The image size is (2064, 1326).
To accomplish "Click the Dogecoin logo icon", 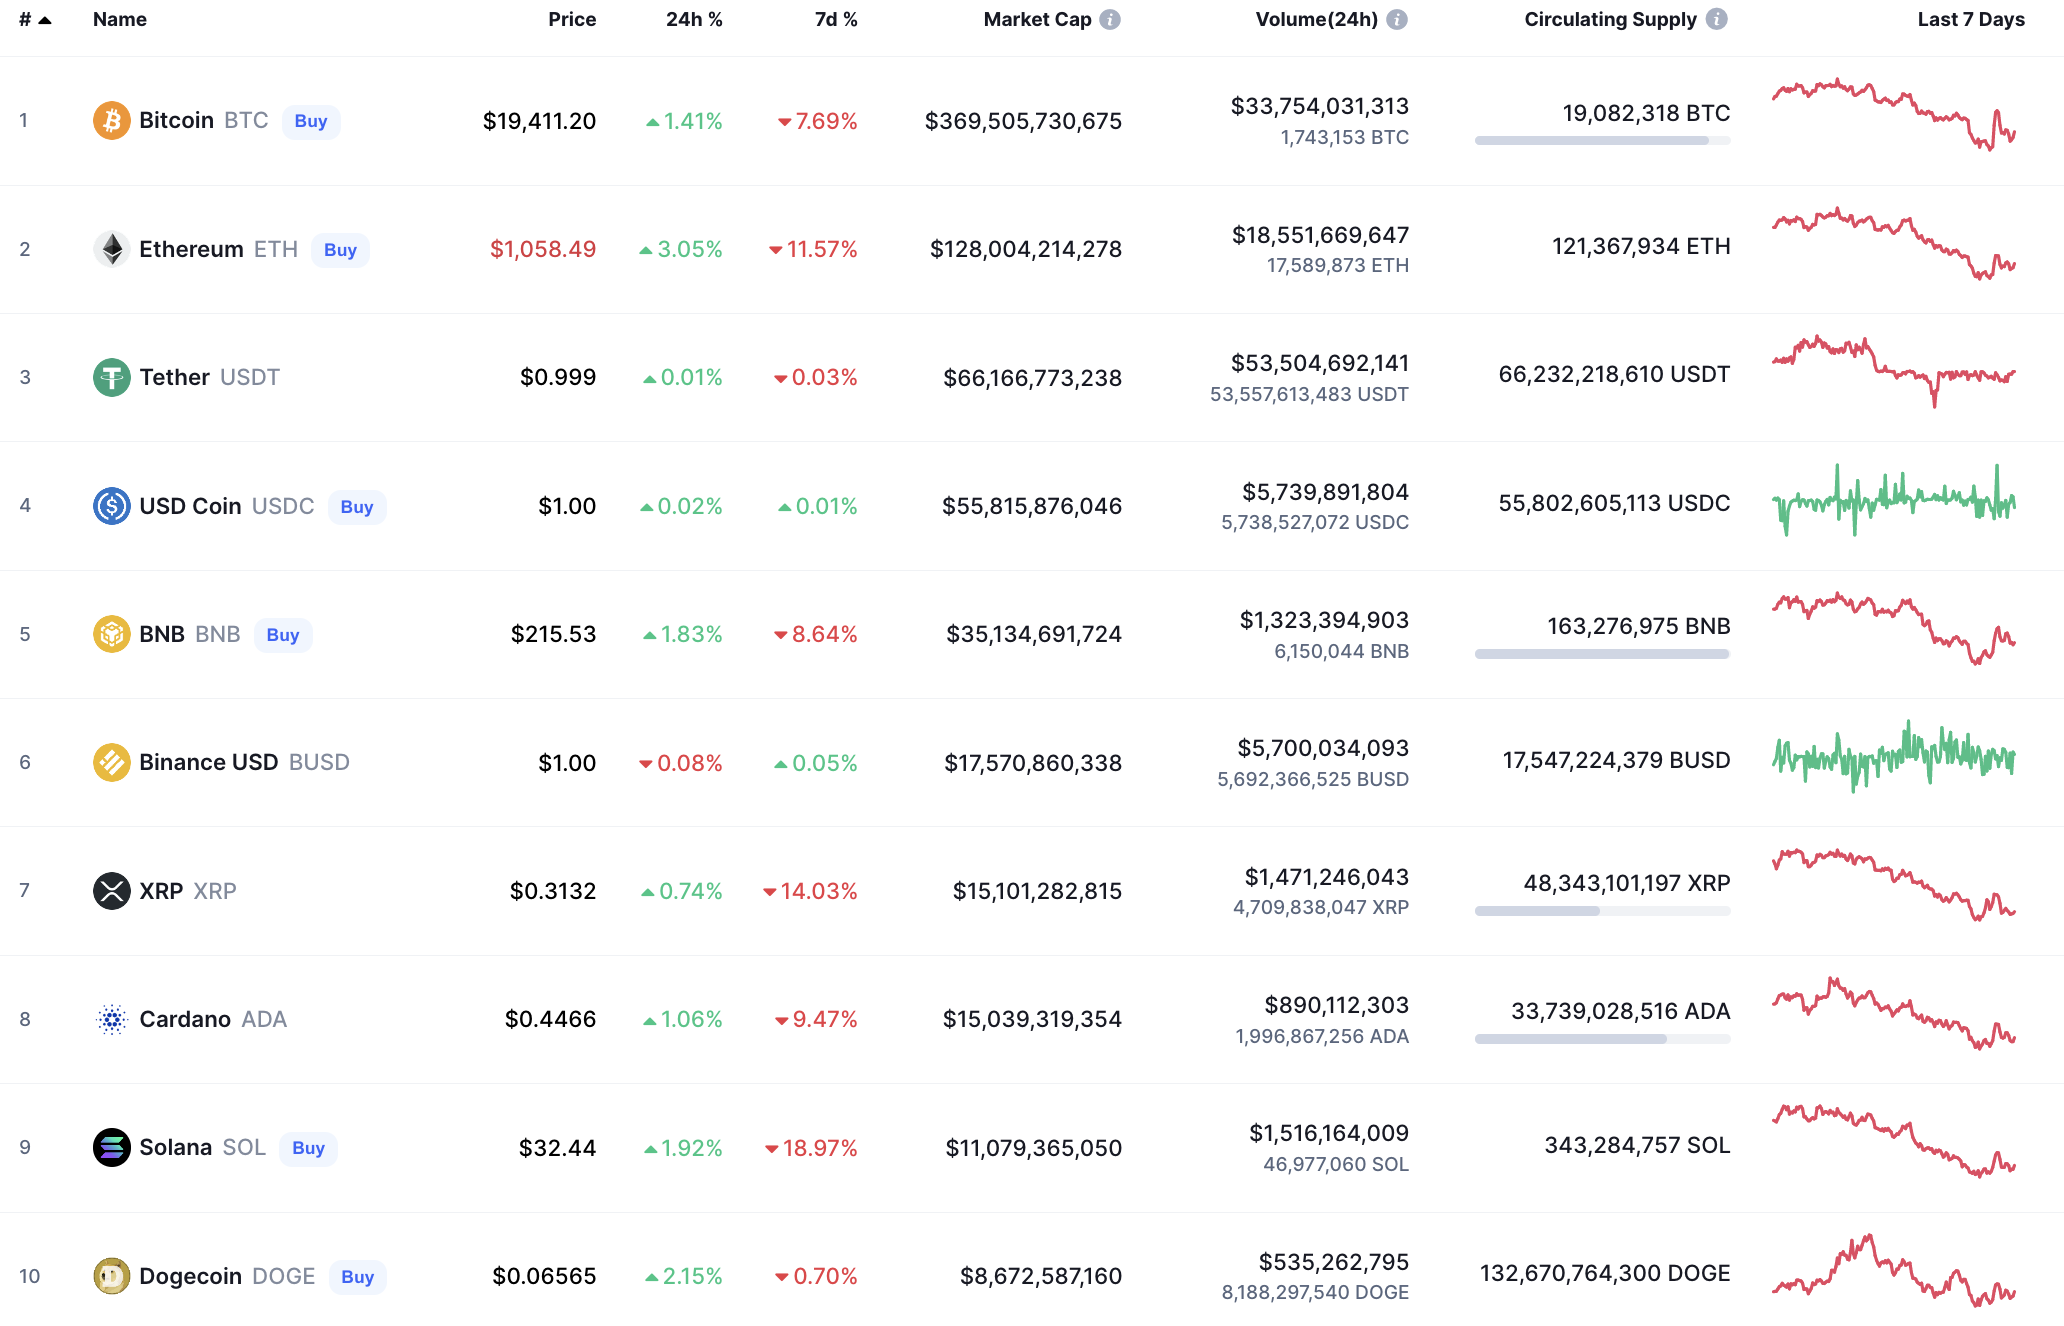I will 111,1276.
